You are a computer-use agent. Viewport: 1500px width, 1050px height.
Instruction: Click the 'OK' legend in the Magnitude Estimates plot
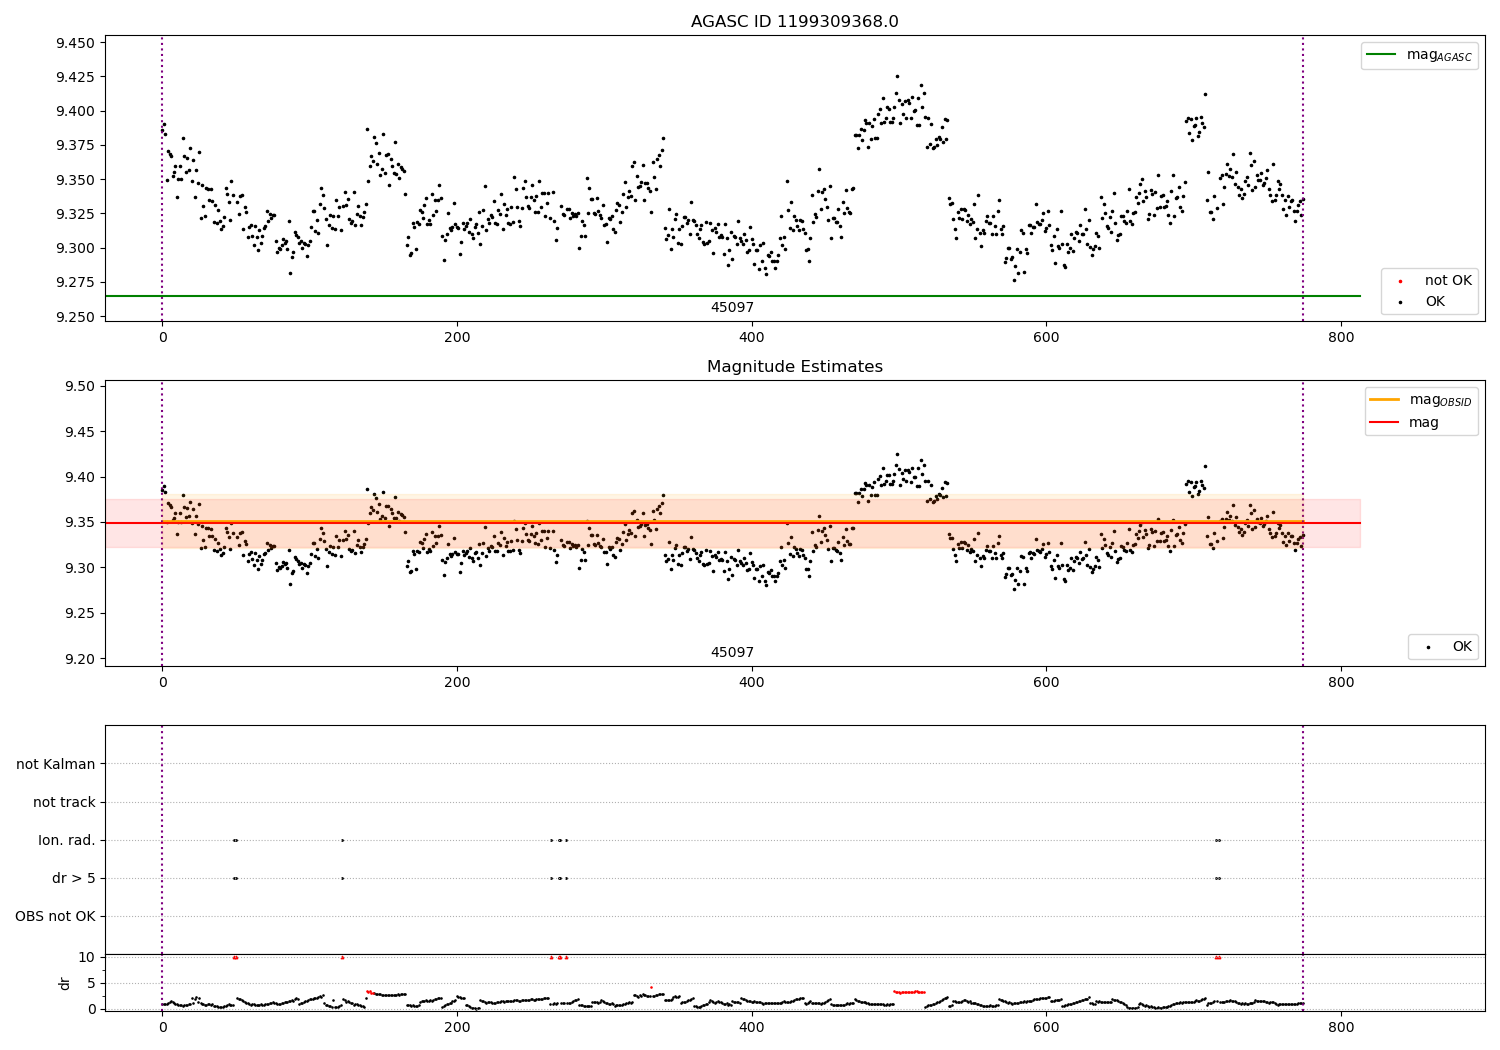(x=1462, y=647)
